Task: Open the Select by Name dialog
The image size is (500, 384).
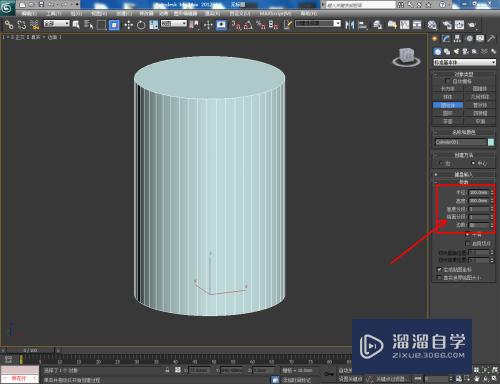Action: pyautogui.click(x=88, y=25)
